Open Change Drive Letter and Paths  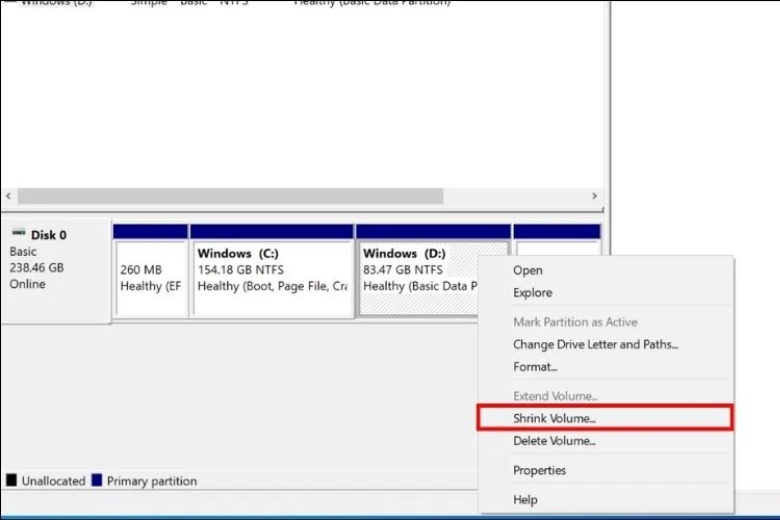595,344
